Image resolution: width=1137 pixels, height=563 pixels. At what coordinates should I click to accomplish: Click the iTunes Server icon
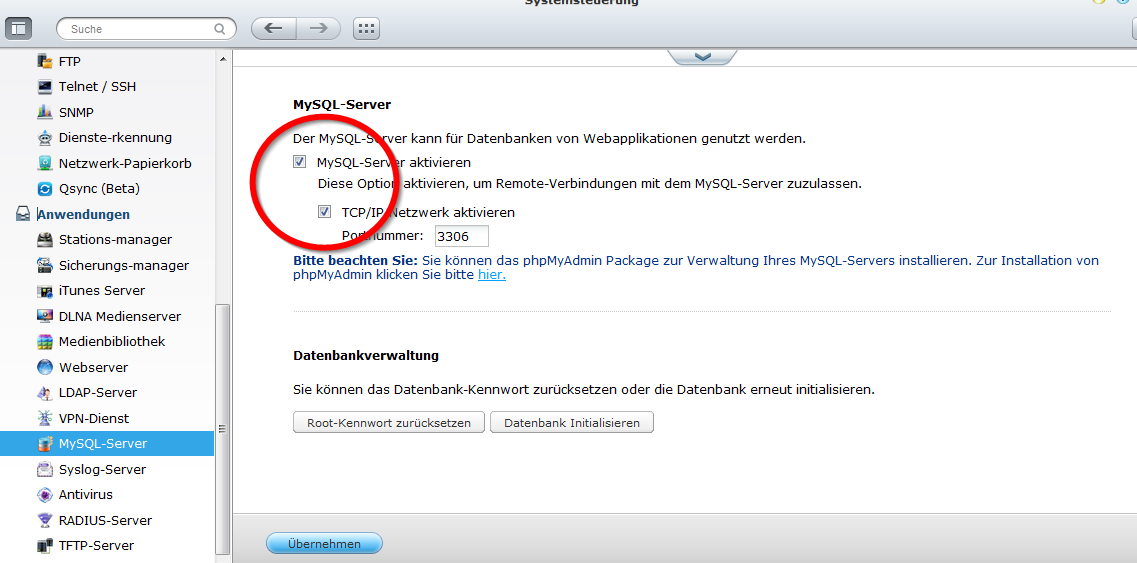[44, 291]
